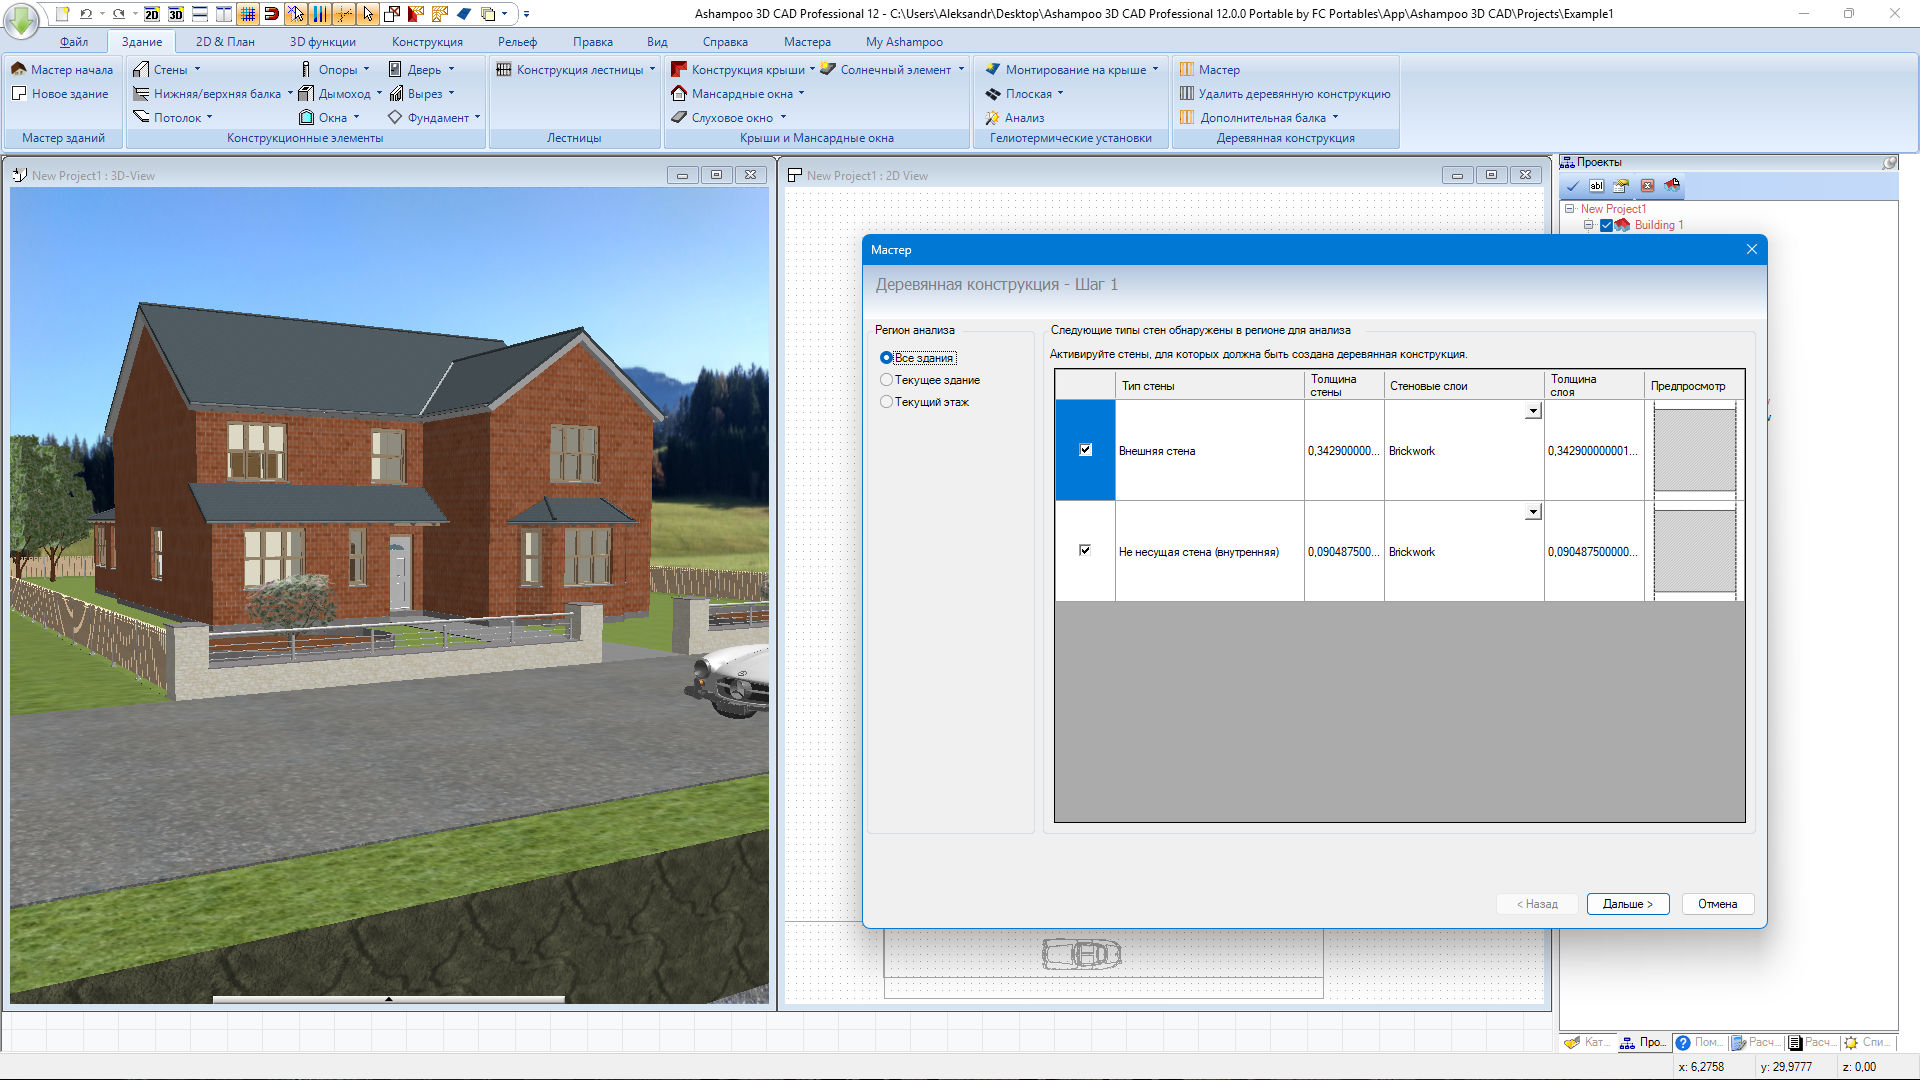1920x1080 pixels.
Task: Open wall layers dropdown for inner wall
Action: tap(1533, 512)
